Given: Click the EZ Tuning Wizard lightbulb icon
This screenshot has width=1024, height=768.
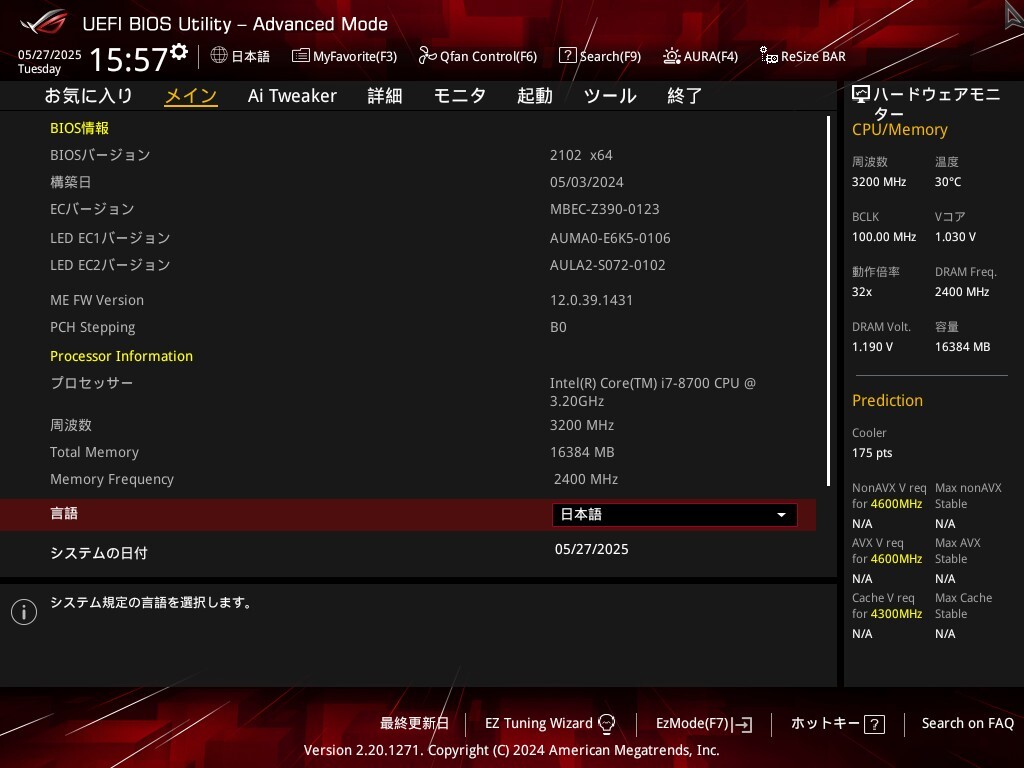Looking at the screenshot, I should point(607,724).
